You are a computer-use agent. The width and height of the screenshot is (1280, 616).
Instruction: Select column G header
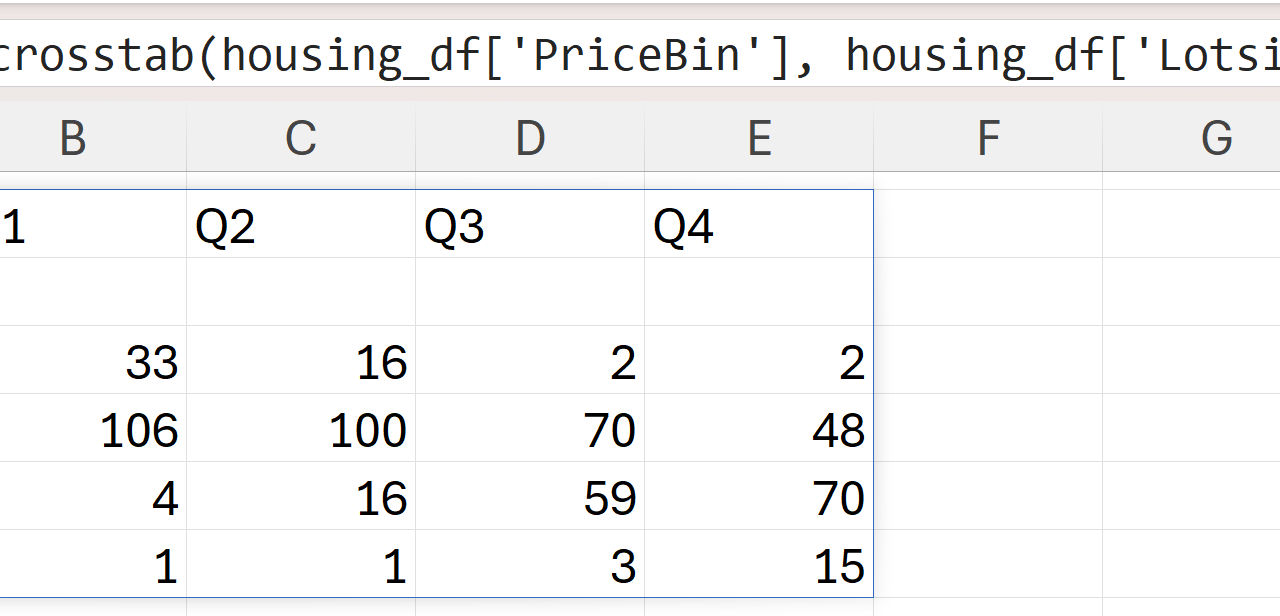click(x=1216, y=139)
